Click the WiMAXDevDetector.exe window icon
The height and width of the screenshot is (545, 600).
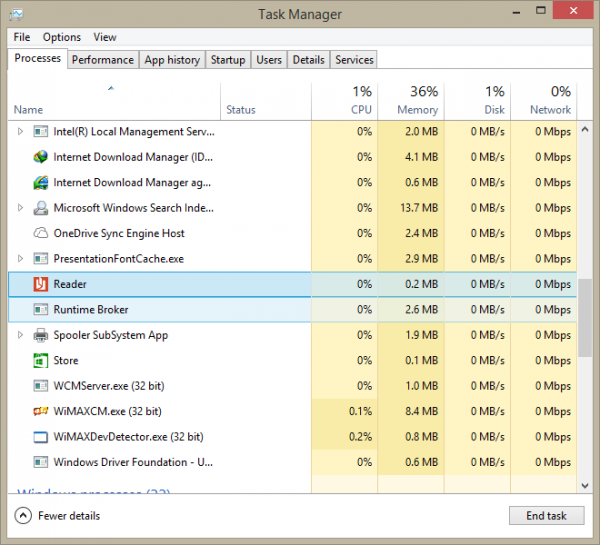click(41, 437)
